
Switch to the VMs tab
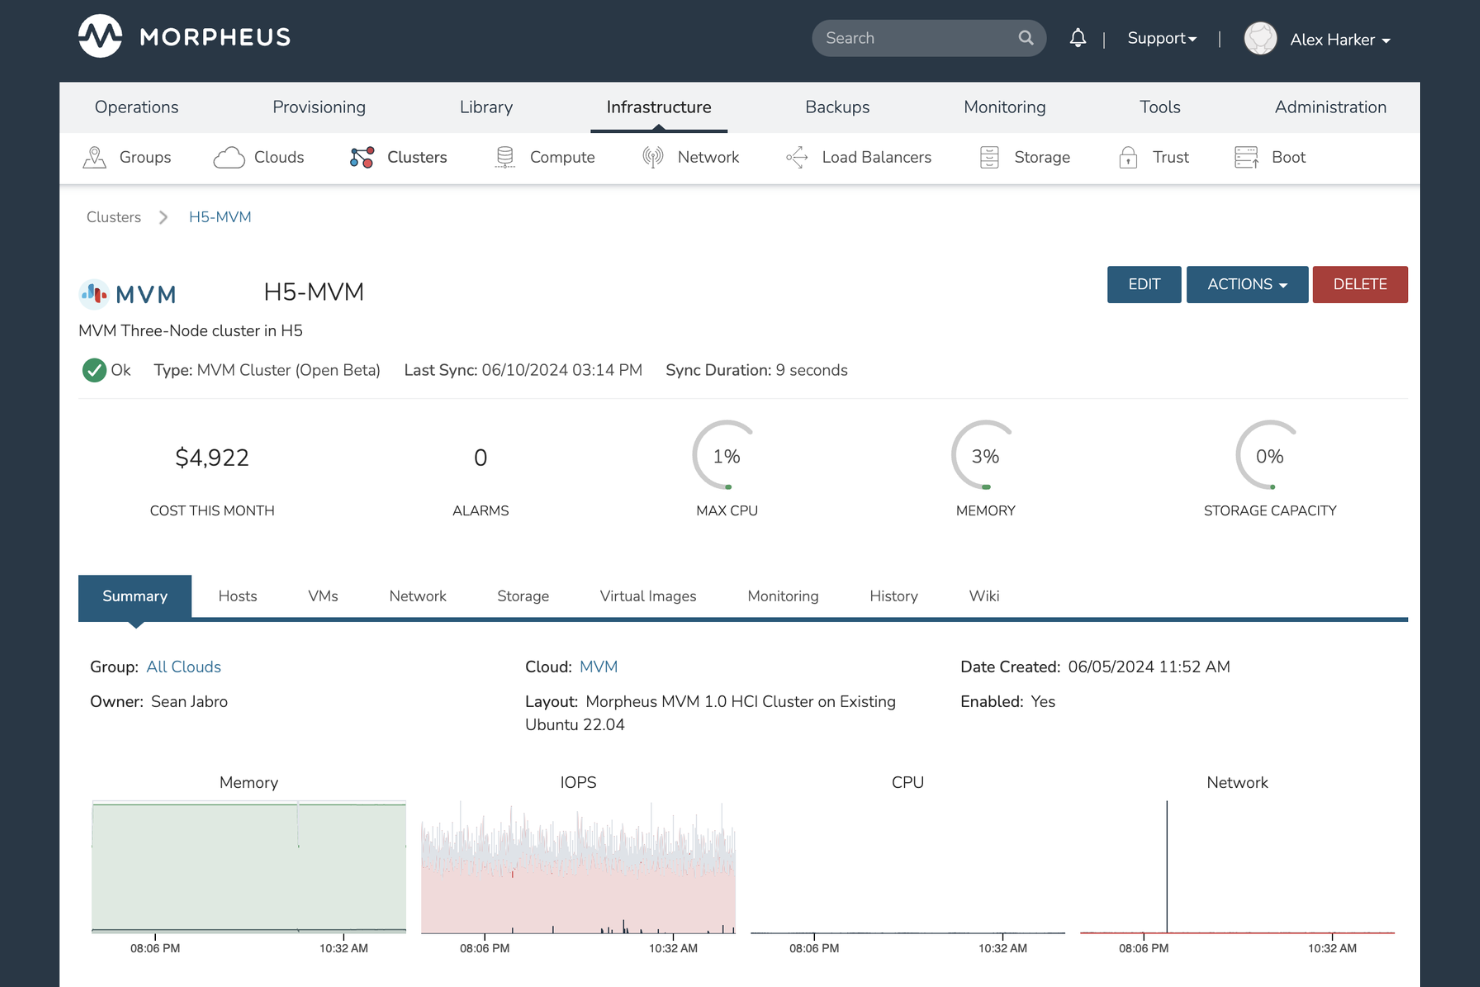[323, 596]
